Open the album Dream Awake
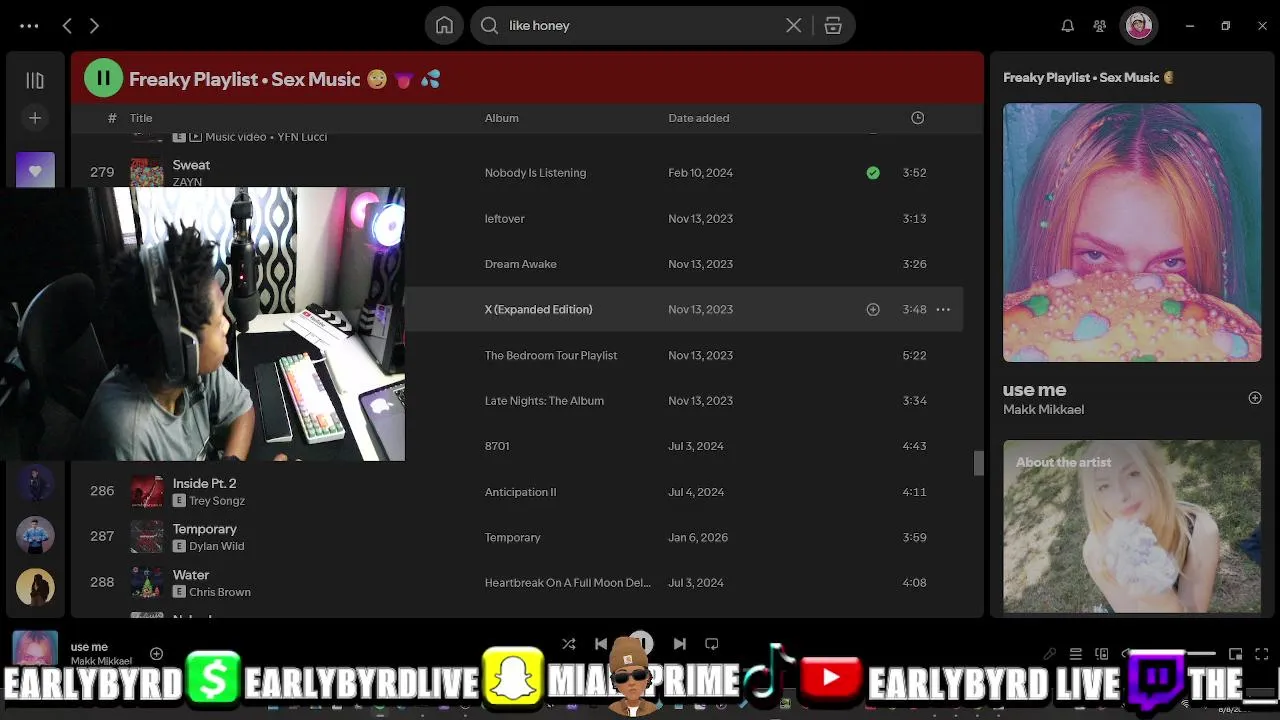The height and width of the screenshot is (720, 1280). point(521,264)
